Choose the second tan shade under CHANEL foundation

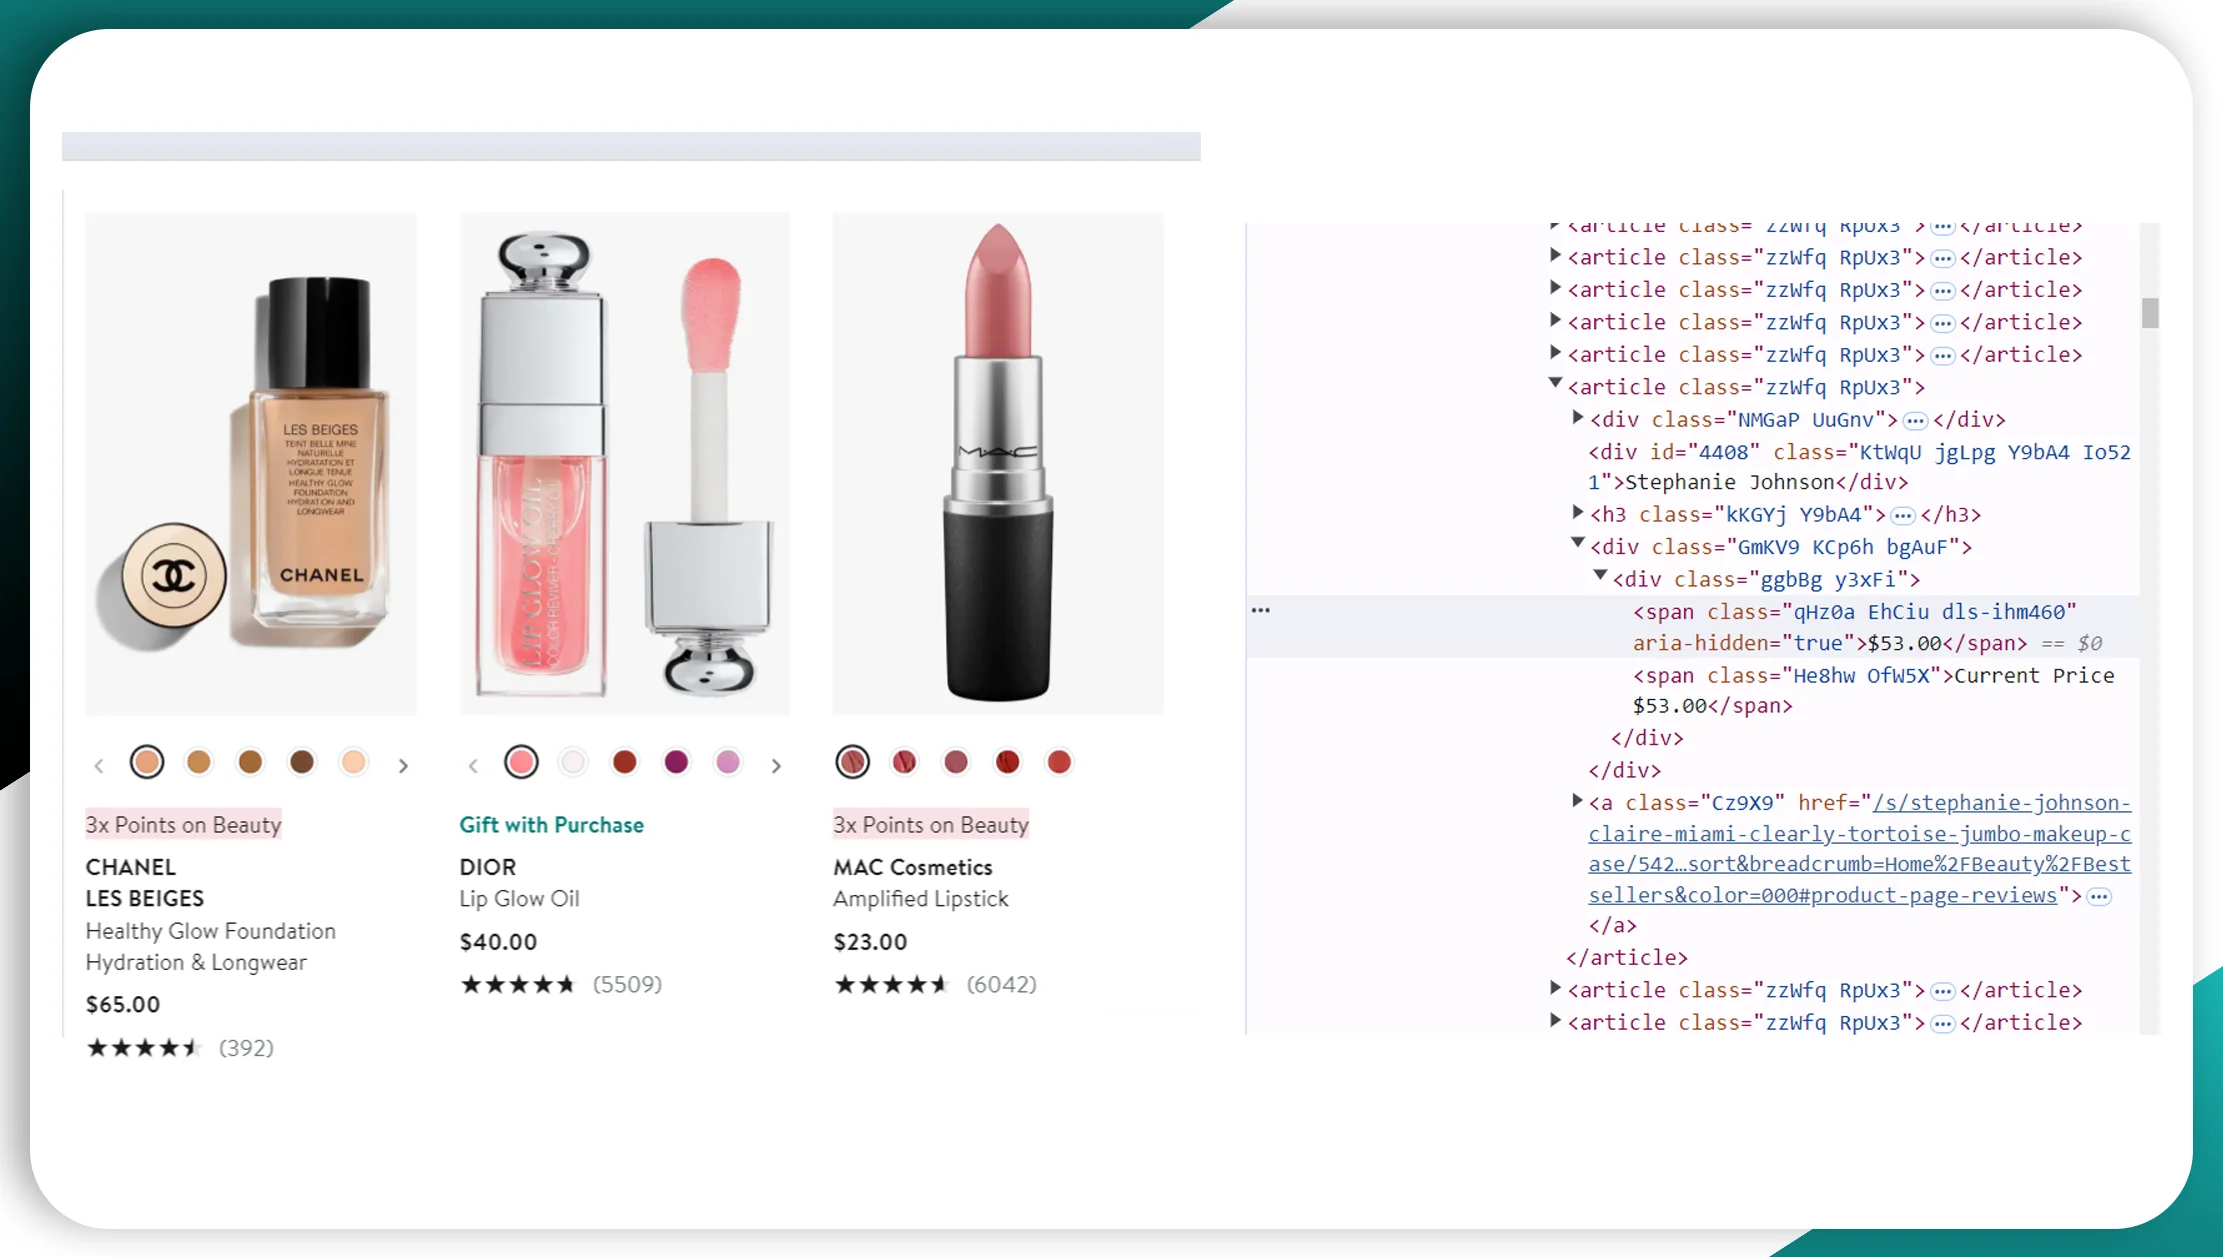click(199, 762)
